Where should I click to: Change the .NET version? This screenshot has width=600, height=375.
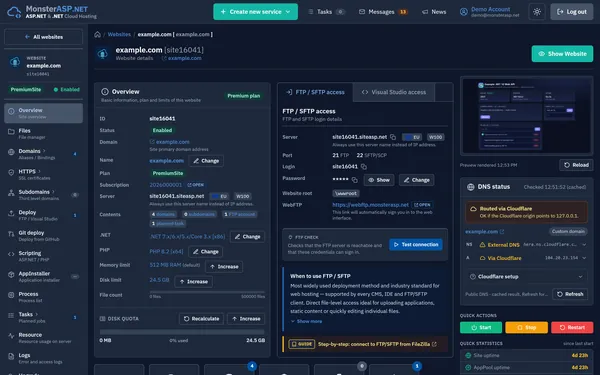click(247, 237)
